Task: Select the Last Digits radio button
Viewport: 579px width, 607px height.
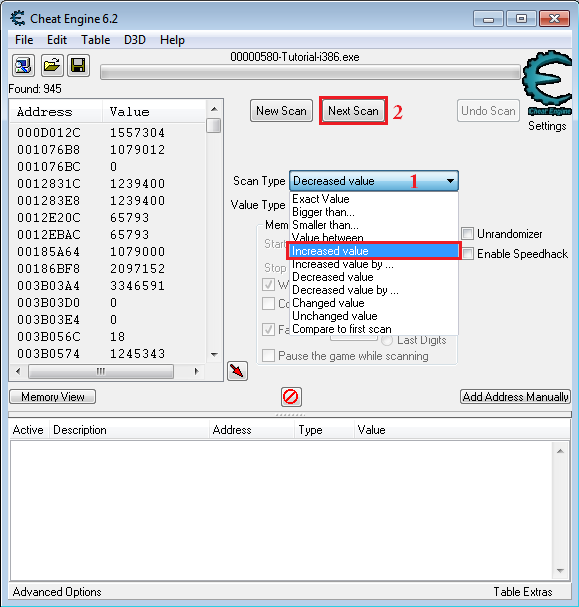Action: [387, 340]
